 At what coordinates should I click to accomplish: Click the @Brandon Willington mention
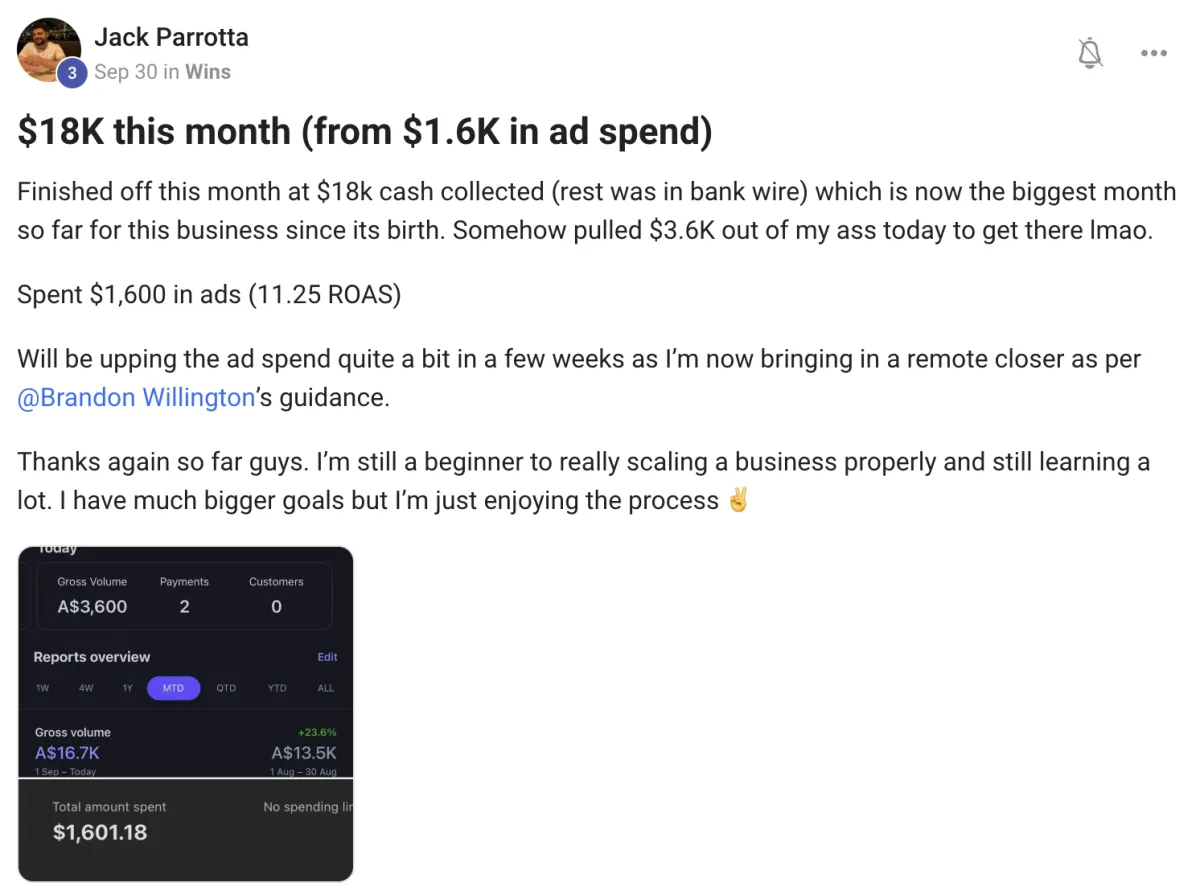tap(136, 397)
